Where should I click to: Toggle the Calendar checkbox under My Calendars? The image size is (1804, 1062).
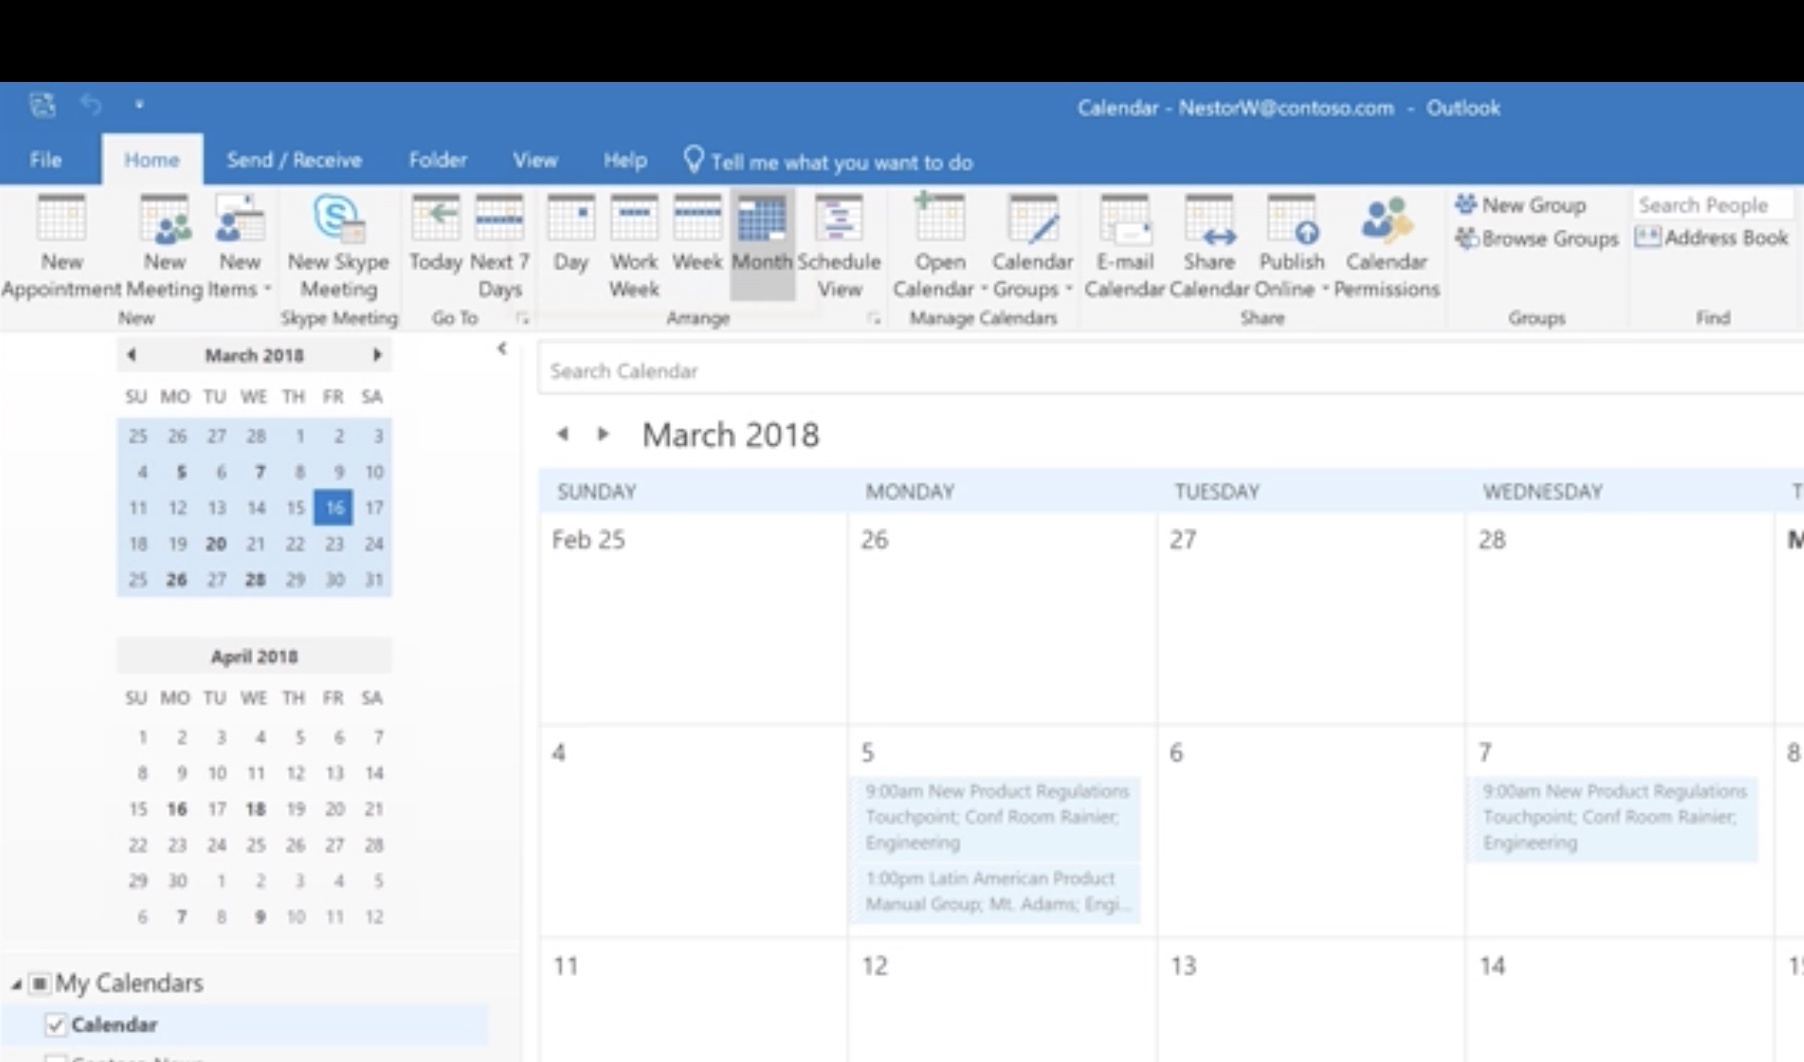(x=55, y=1024)
